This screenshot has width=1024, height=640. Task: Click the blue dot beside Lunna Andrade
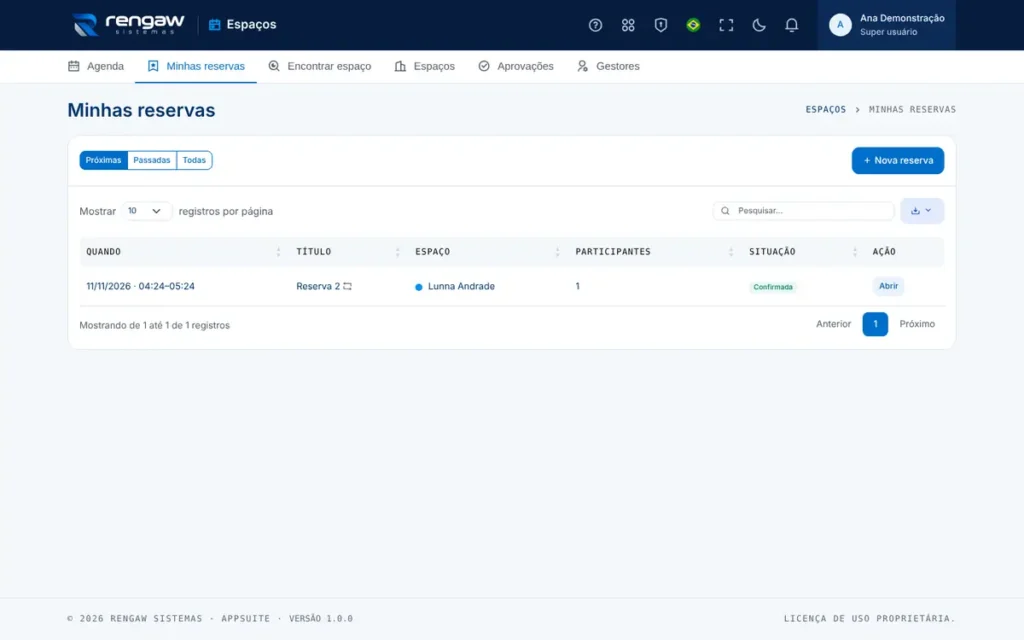[x=419, y=287]
